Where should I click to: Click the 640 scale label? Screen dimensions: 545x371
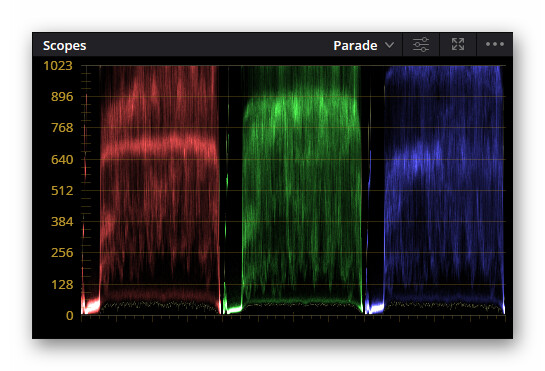click(62, 160)
